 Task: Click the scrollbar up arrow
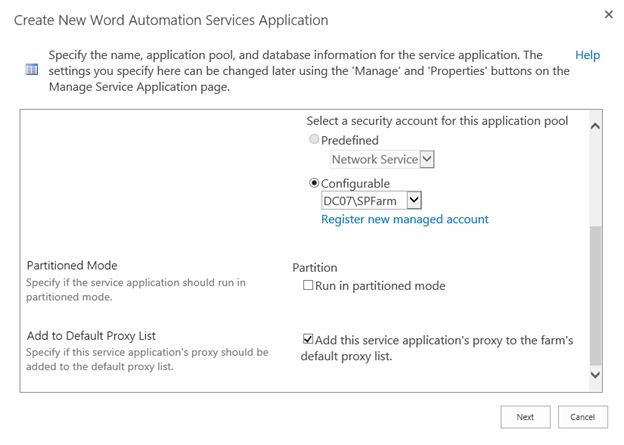596,127
